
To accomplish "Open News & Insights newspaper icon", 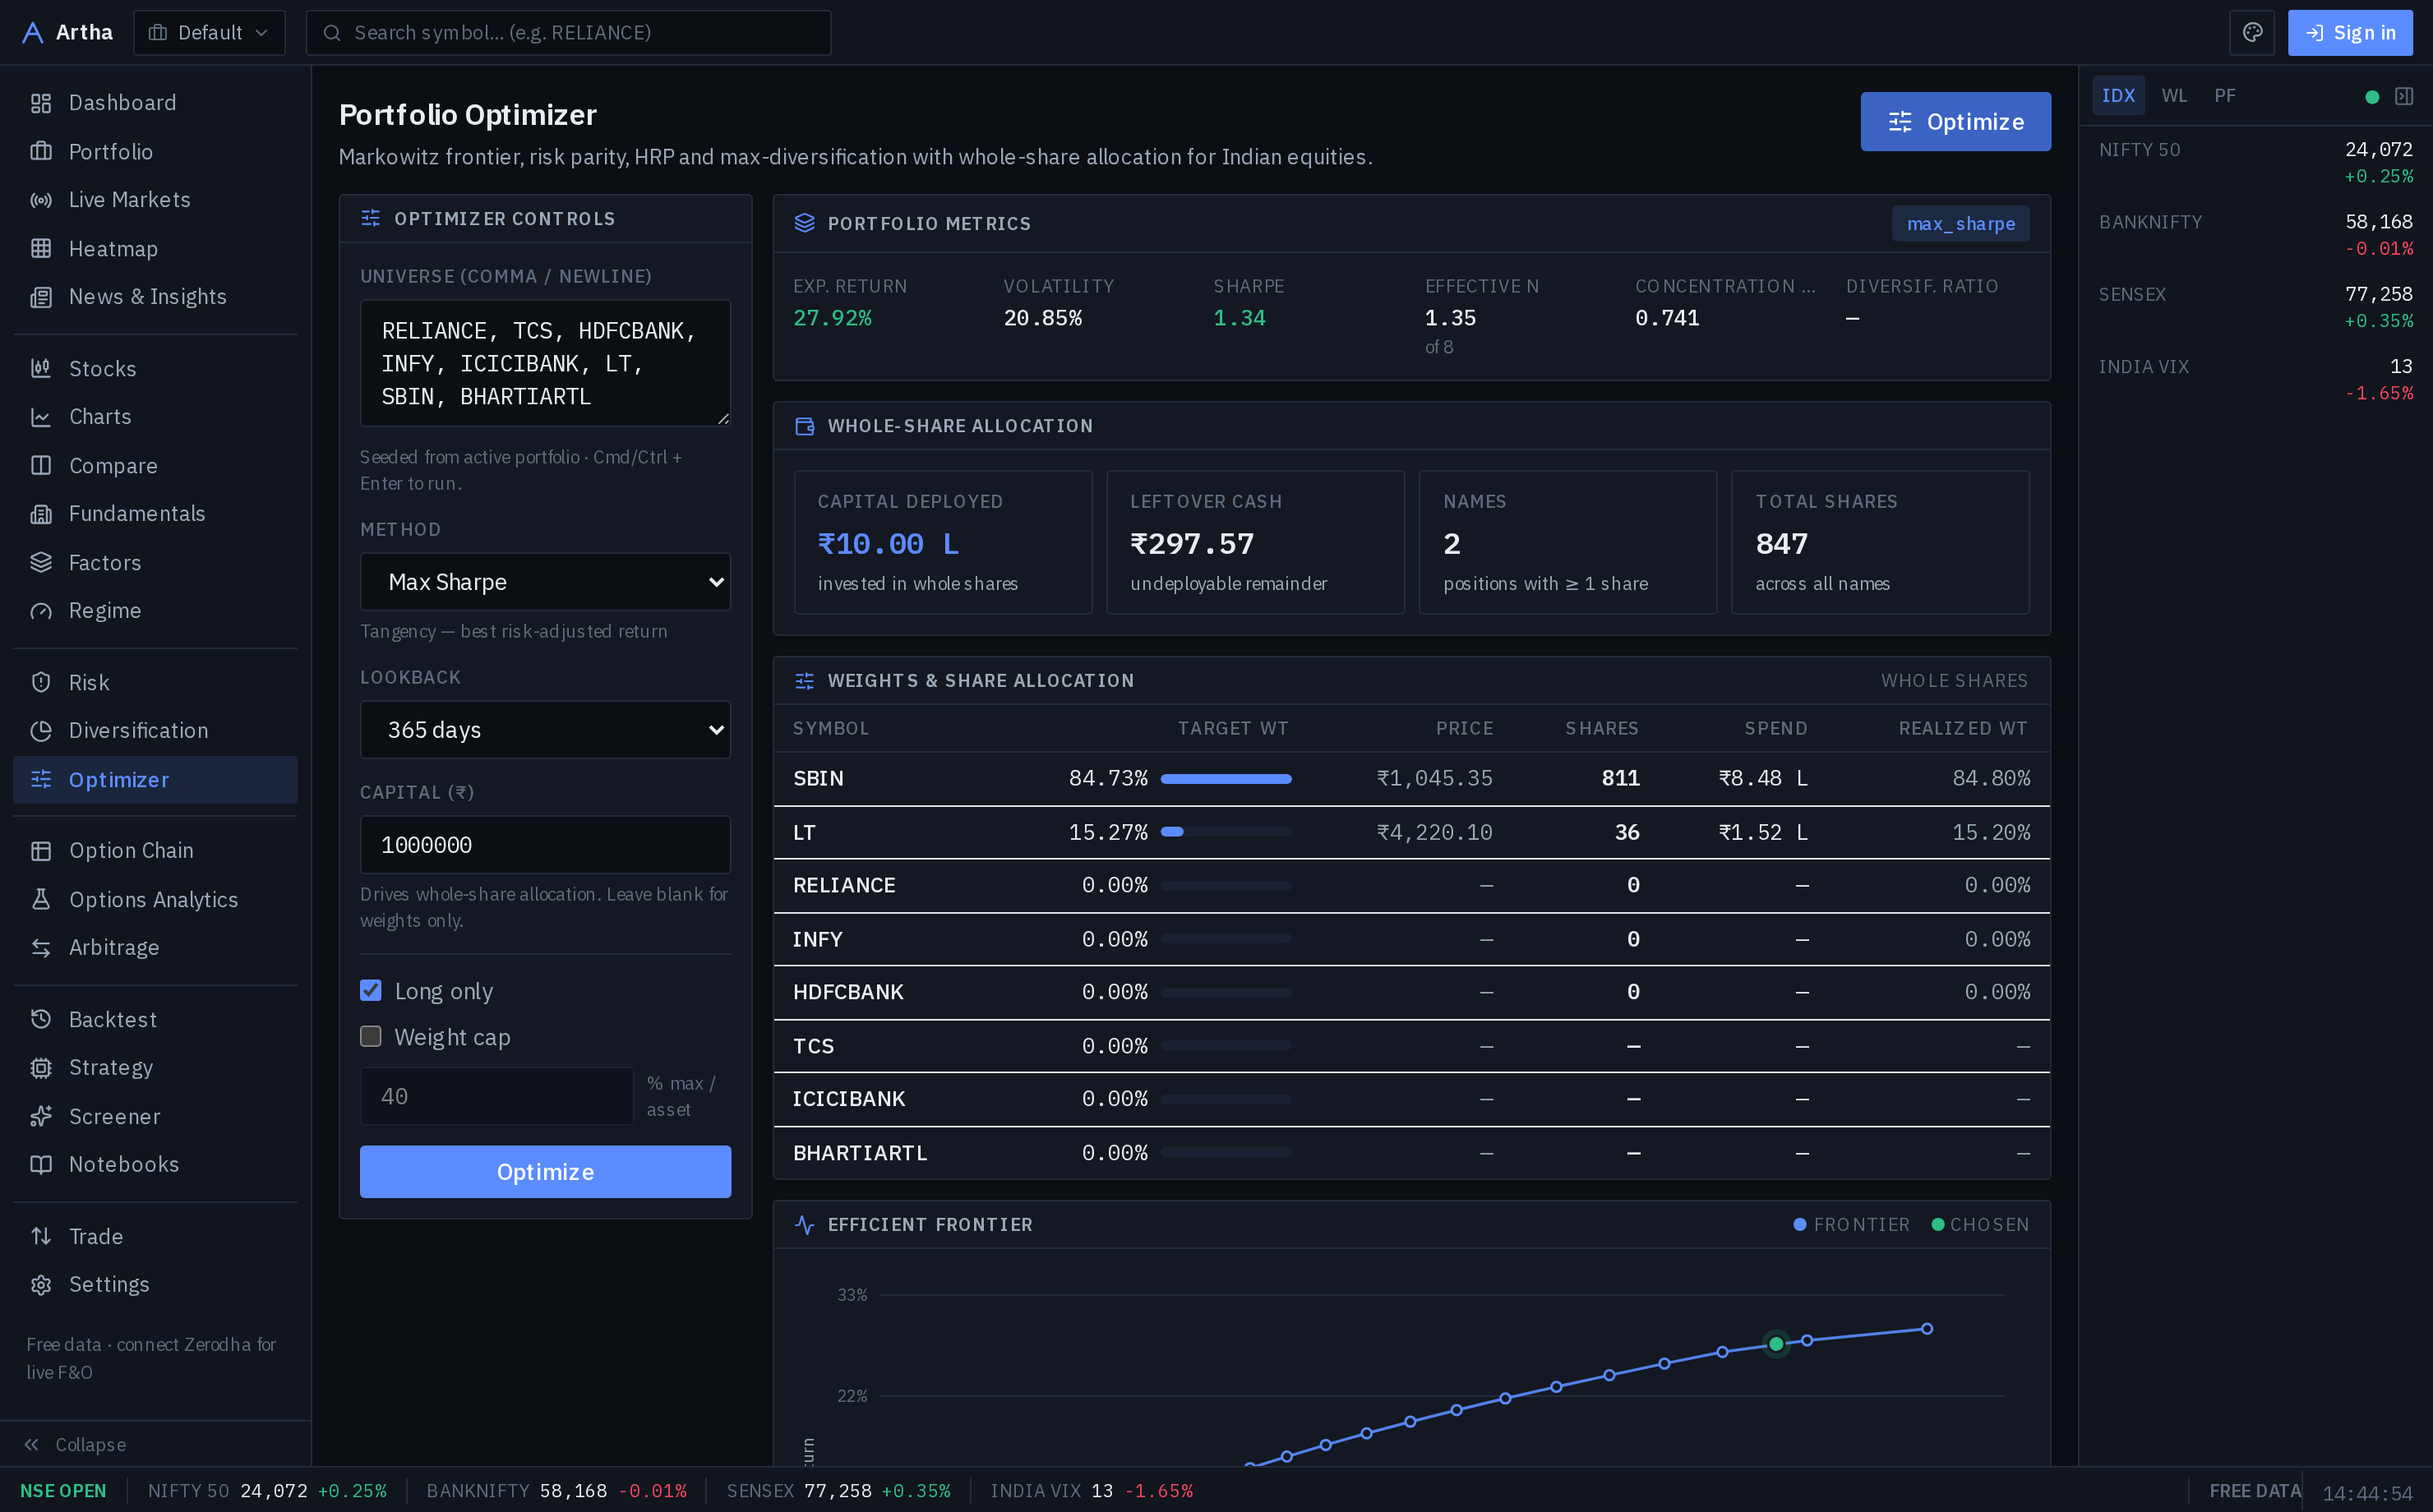I will point(41,297).
